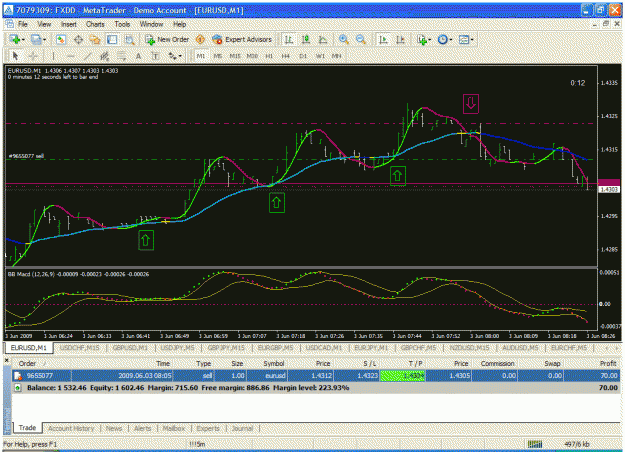Open the Indicators list icon
This screenshot has width=625, height=452.
[x=421, y=39]
